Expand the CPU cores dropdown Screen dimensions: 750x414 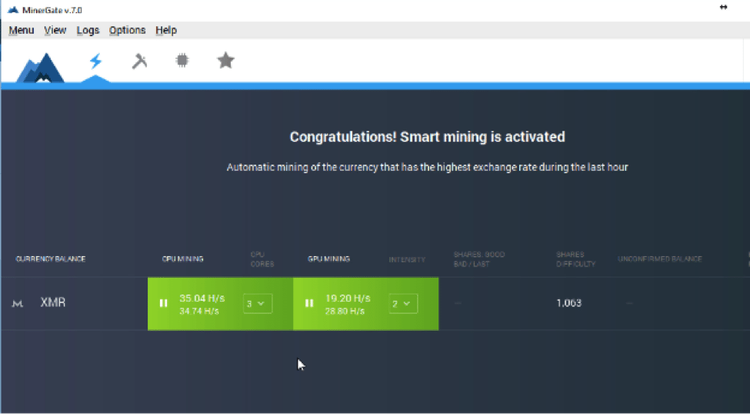(x=257, y=303)
